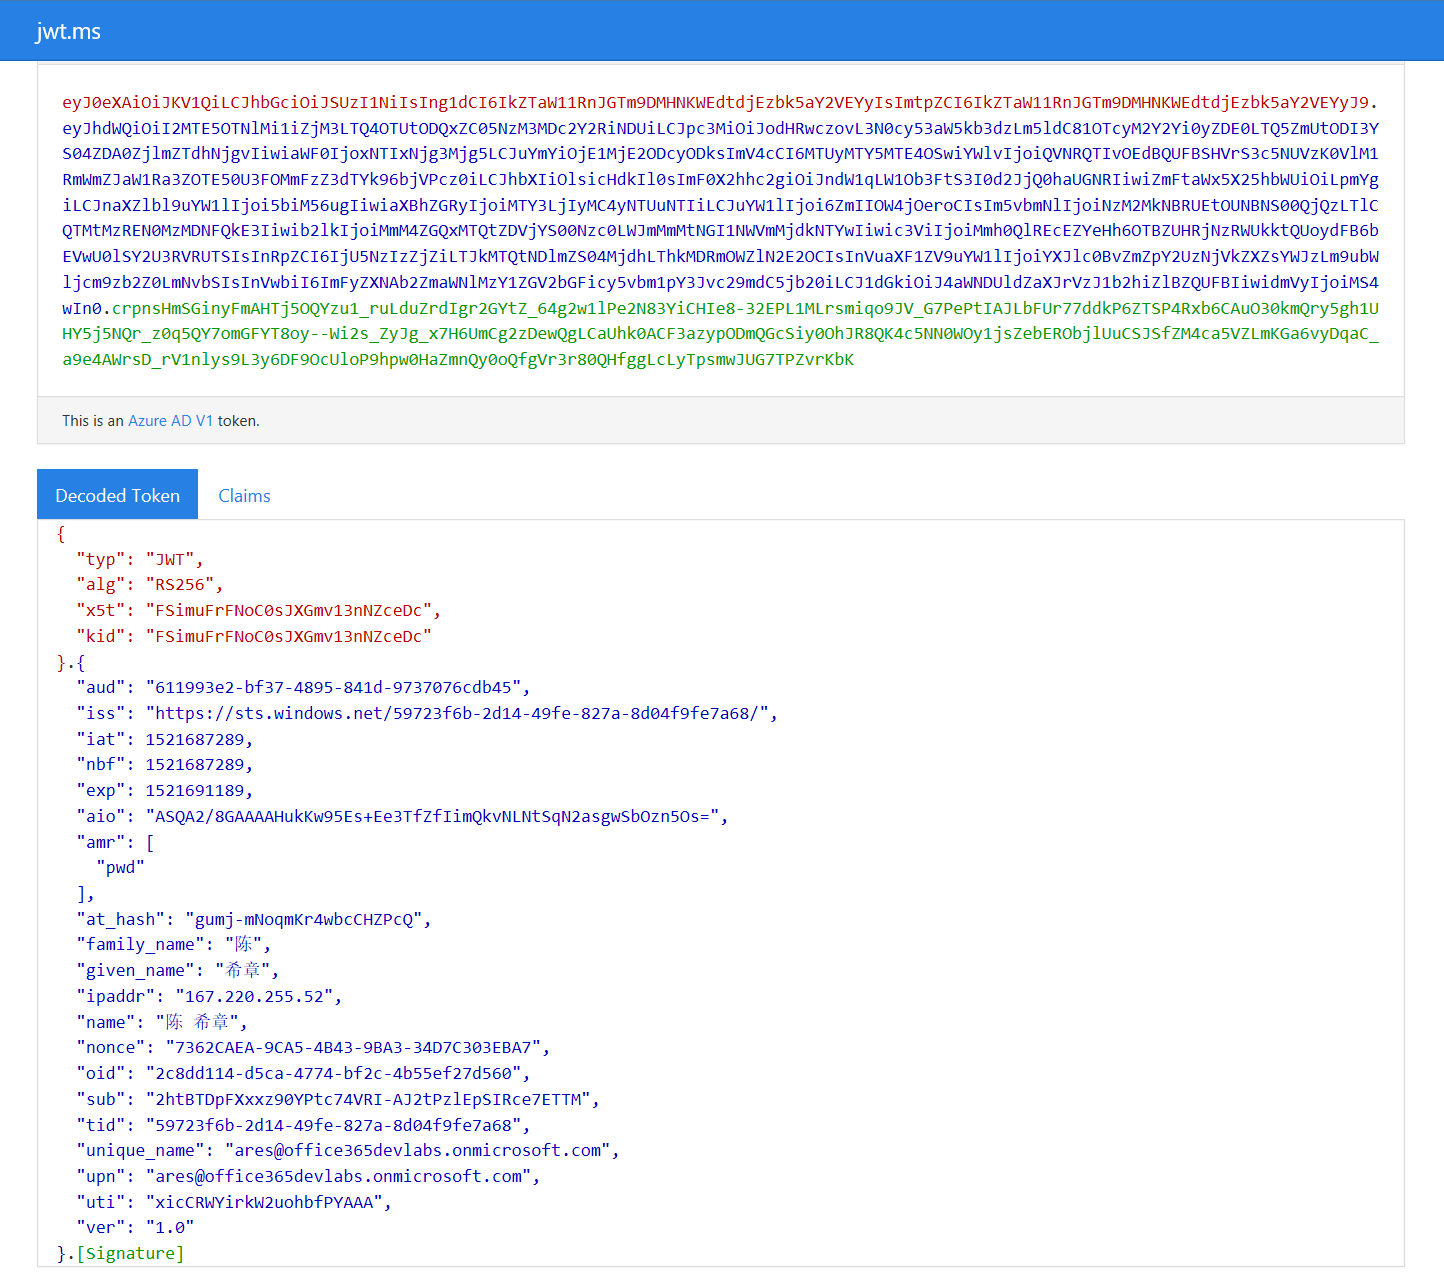Click the green [Signature] placeholder
Viewport: 1444px width, 1283px height.
(x=131, y=1254)
